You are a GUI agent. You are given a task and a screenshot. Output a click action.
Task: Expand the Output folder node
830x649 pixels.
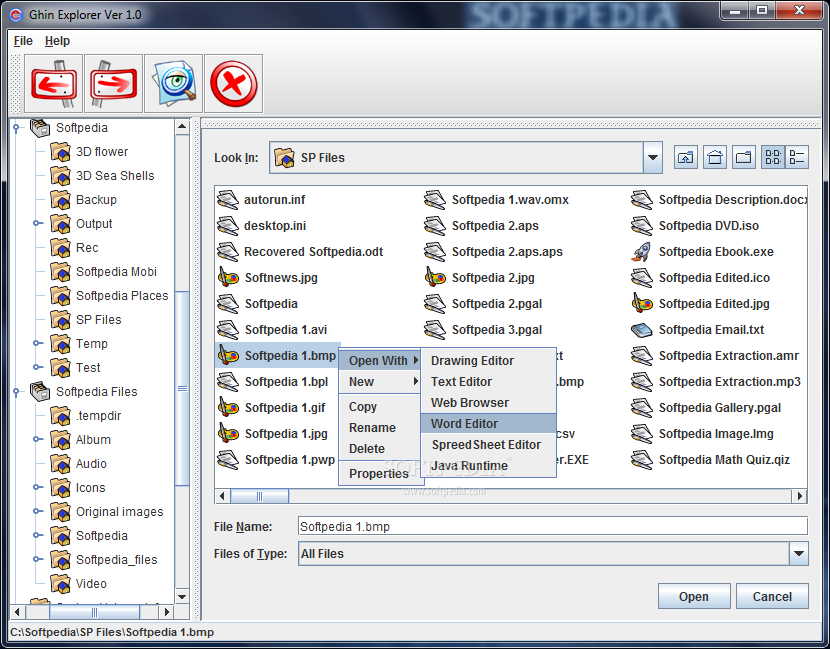[x=36, y=223]
